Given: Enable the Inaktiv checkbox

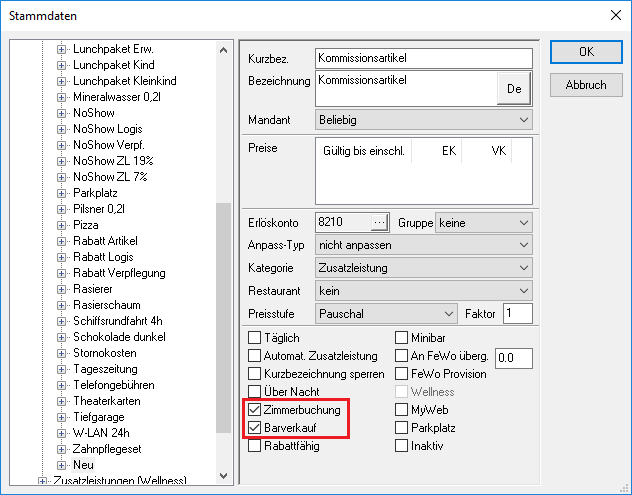Looking at the screenshot, I should pyautogui.click(x=401, y=446).
